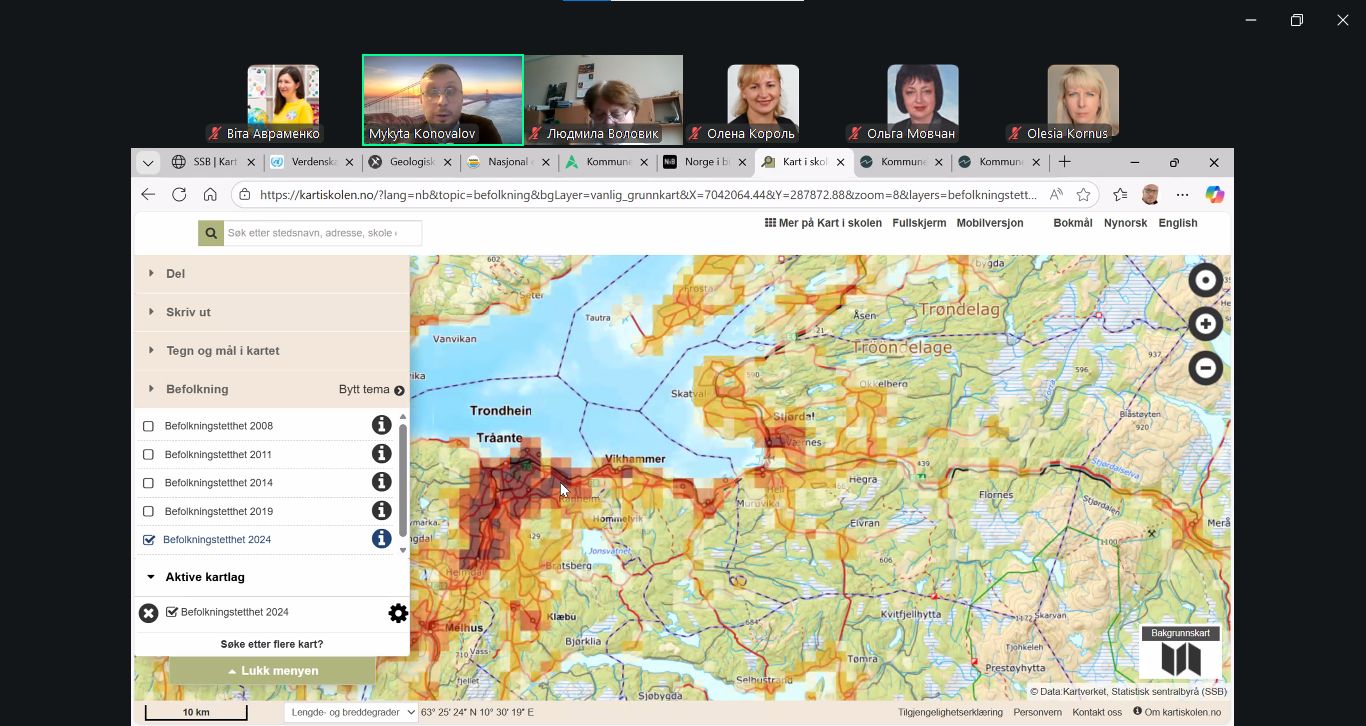
Task: Show info for Befolkningstetthet 2019
Action: [381, 510]
